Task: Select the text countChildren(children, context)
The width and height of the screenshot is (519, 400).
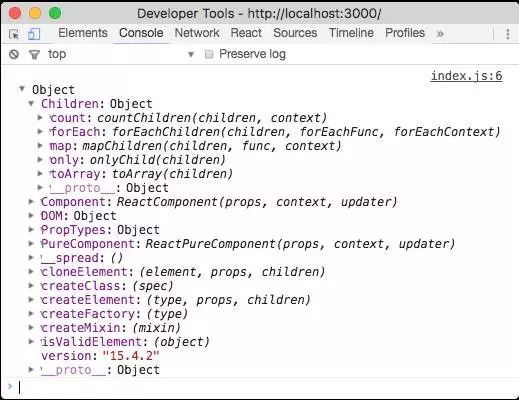Action: [212, 118]
